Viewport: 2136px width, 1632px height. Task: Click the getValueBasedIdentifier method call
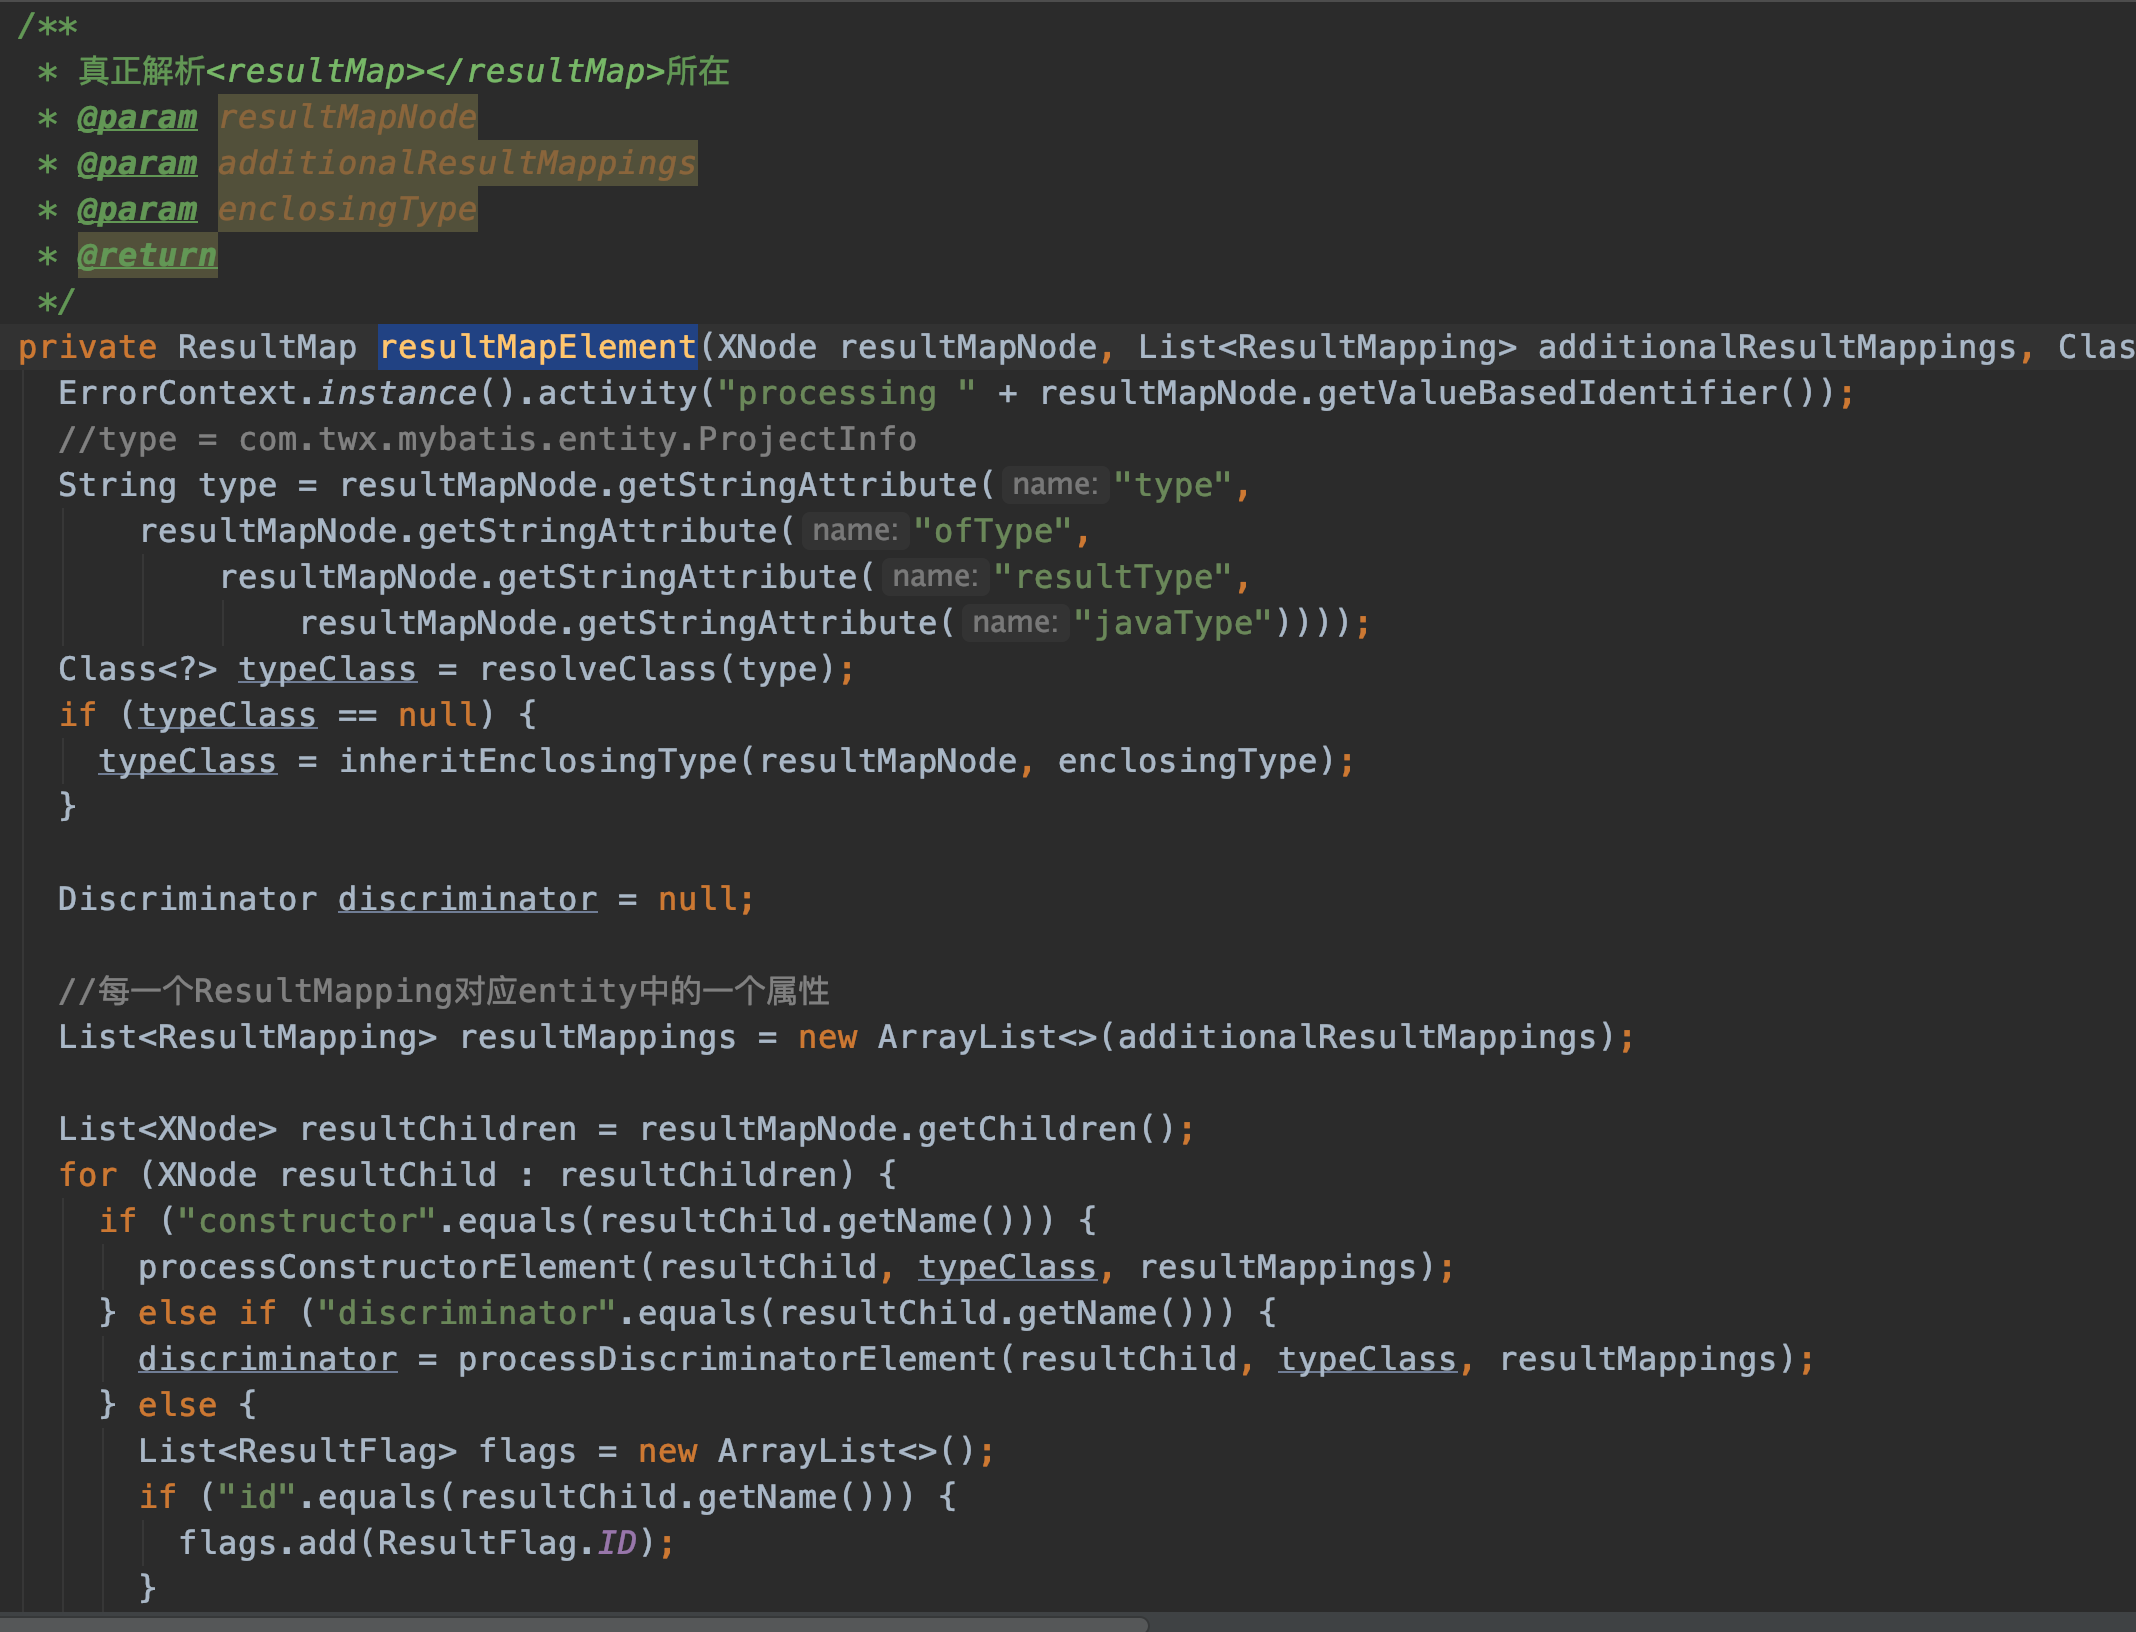(x=1547, y=393)
